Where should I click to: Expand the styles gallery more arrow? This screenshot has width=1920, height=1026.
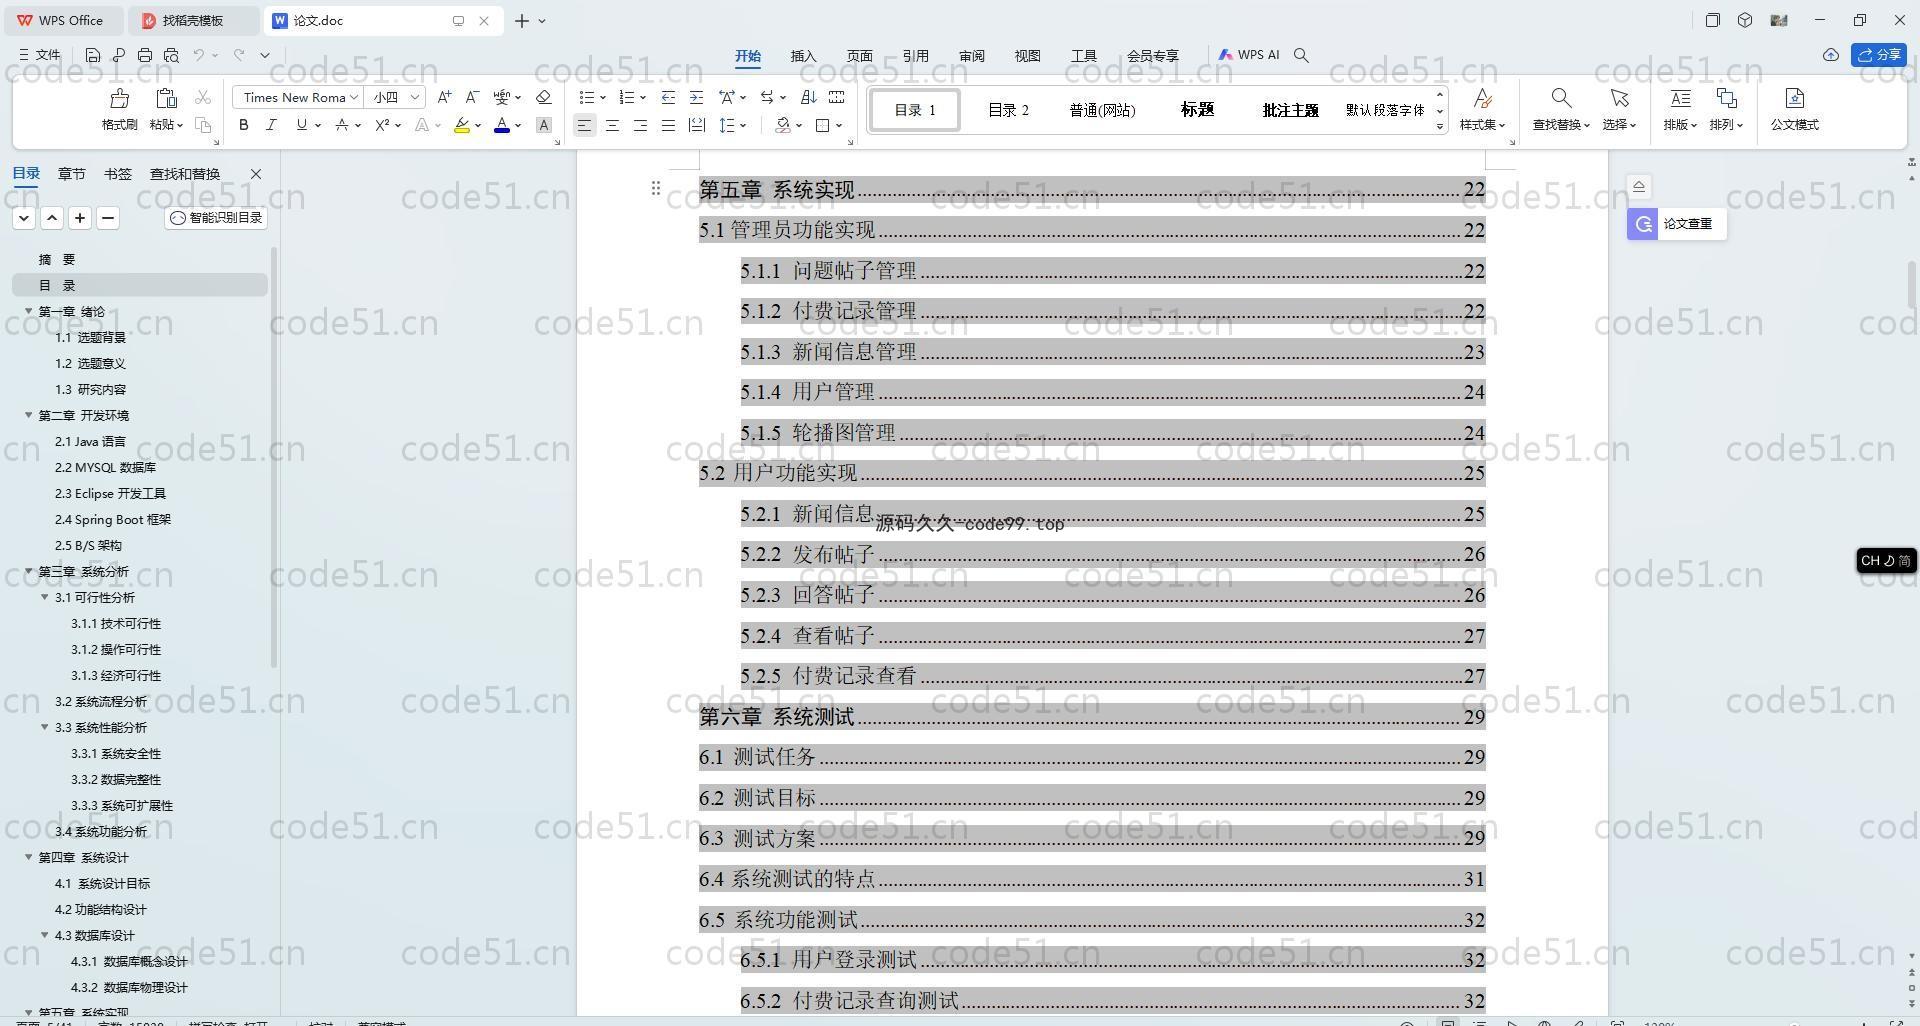pos(1440,127)
